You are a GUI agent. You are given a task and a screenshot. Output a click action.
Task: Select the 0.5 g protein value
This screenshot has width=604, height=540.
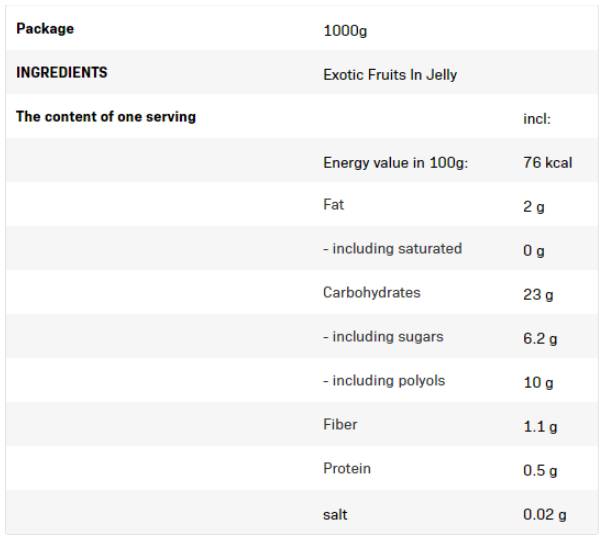click(x=539, y=470)
